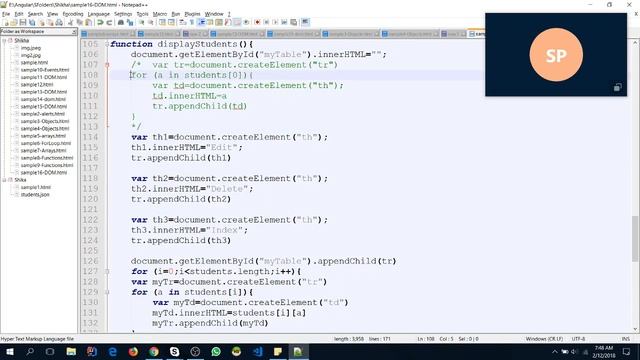Collapse the first Shikha root folder
This screenshot has width=640, height=360.
[x=4, y=40]
